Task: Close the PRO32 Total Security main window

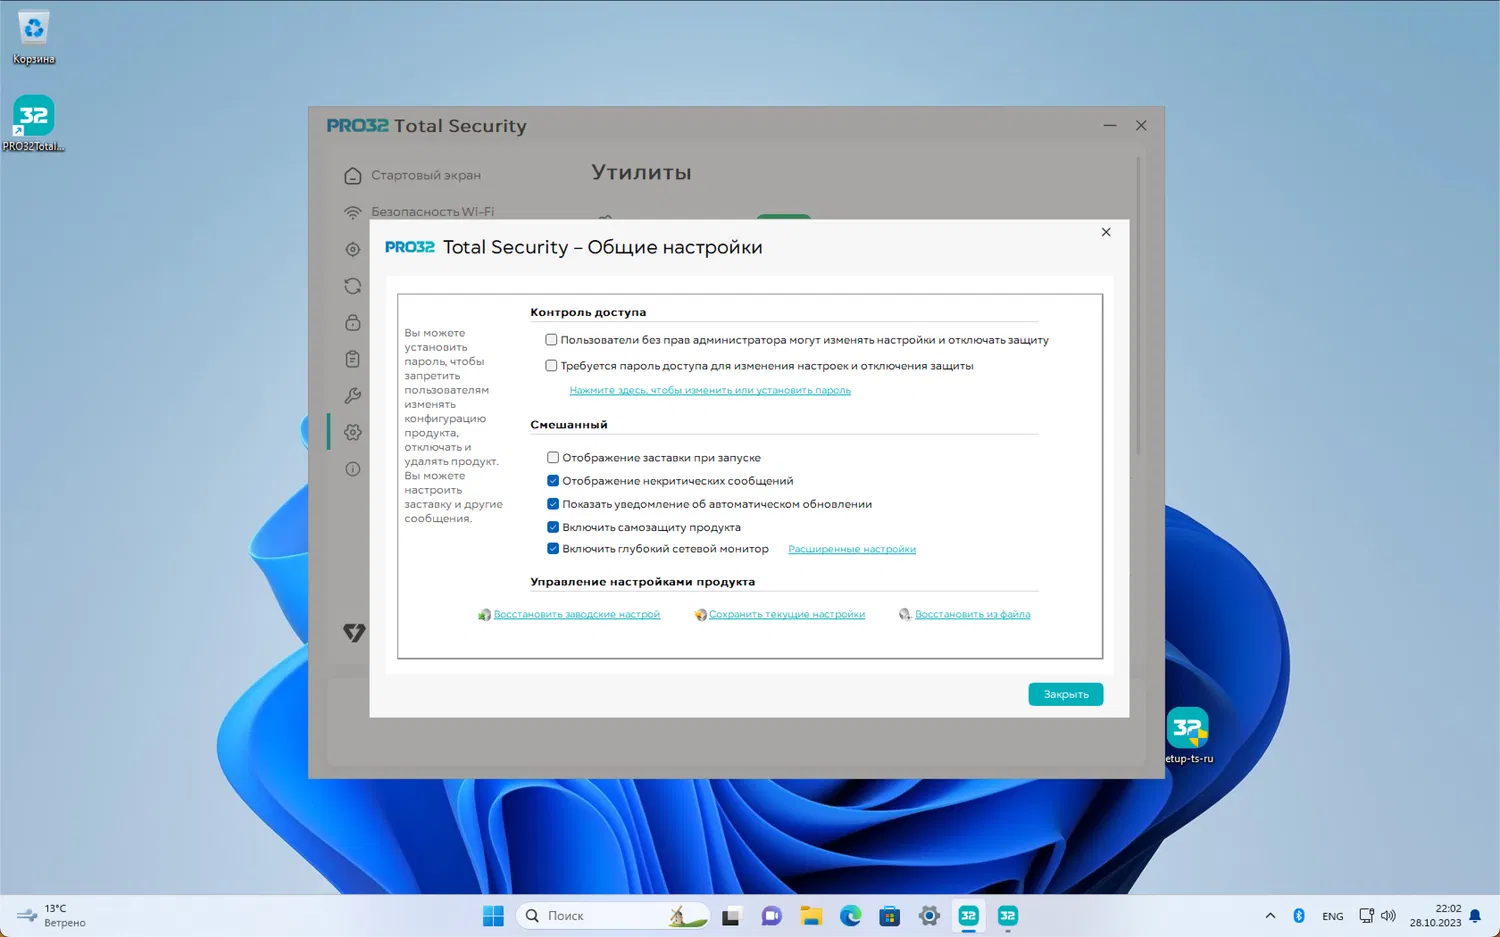Action: 1141,126
